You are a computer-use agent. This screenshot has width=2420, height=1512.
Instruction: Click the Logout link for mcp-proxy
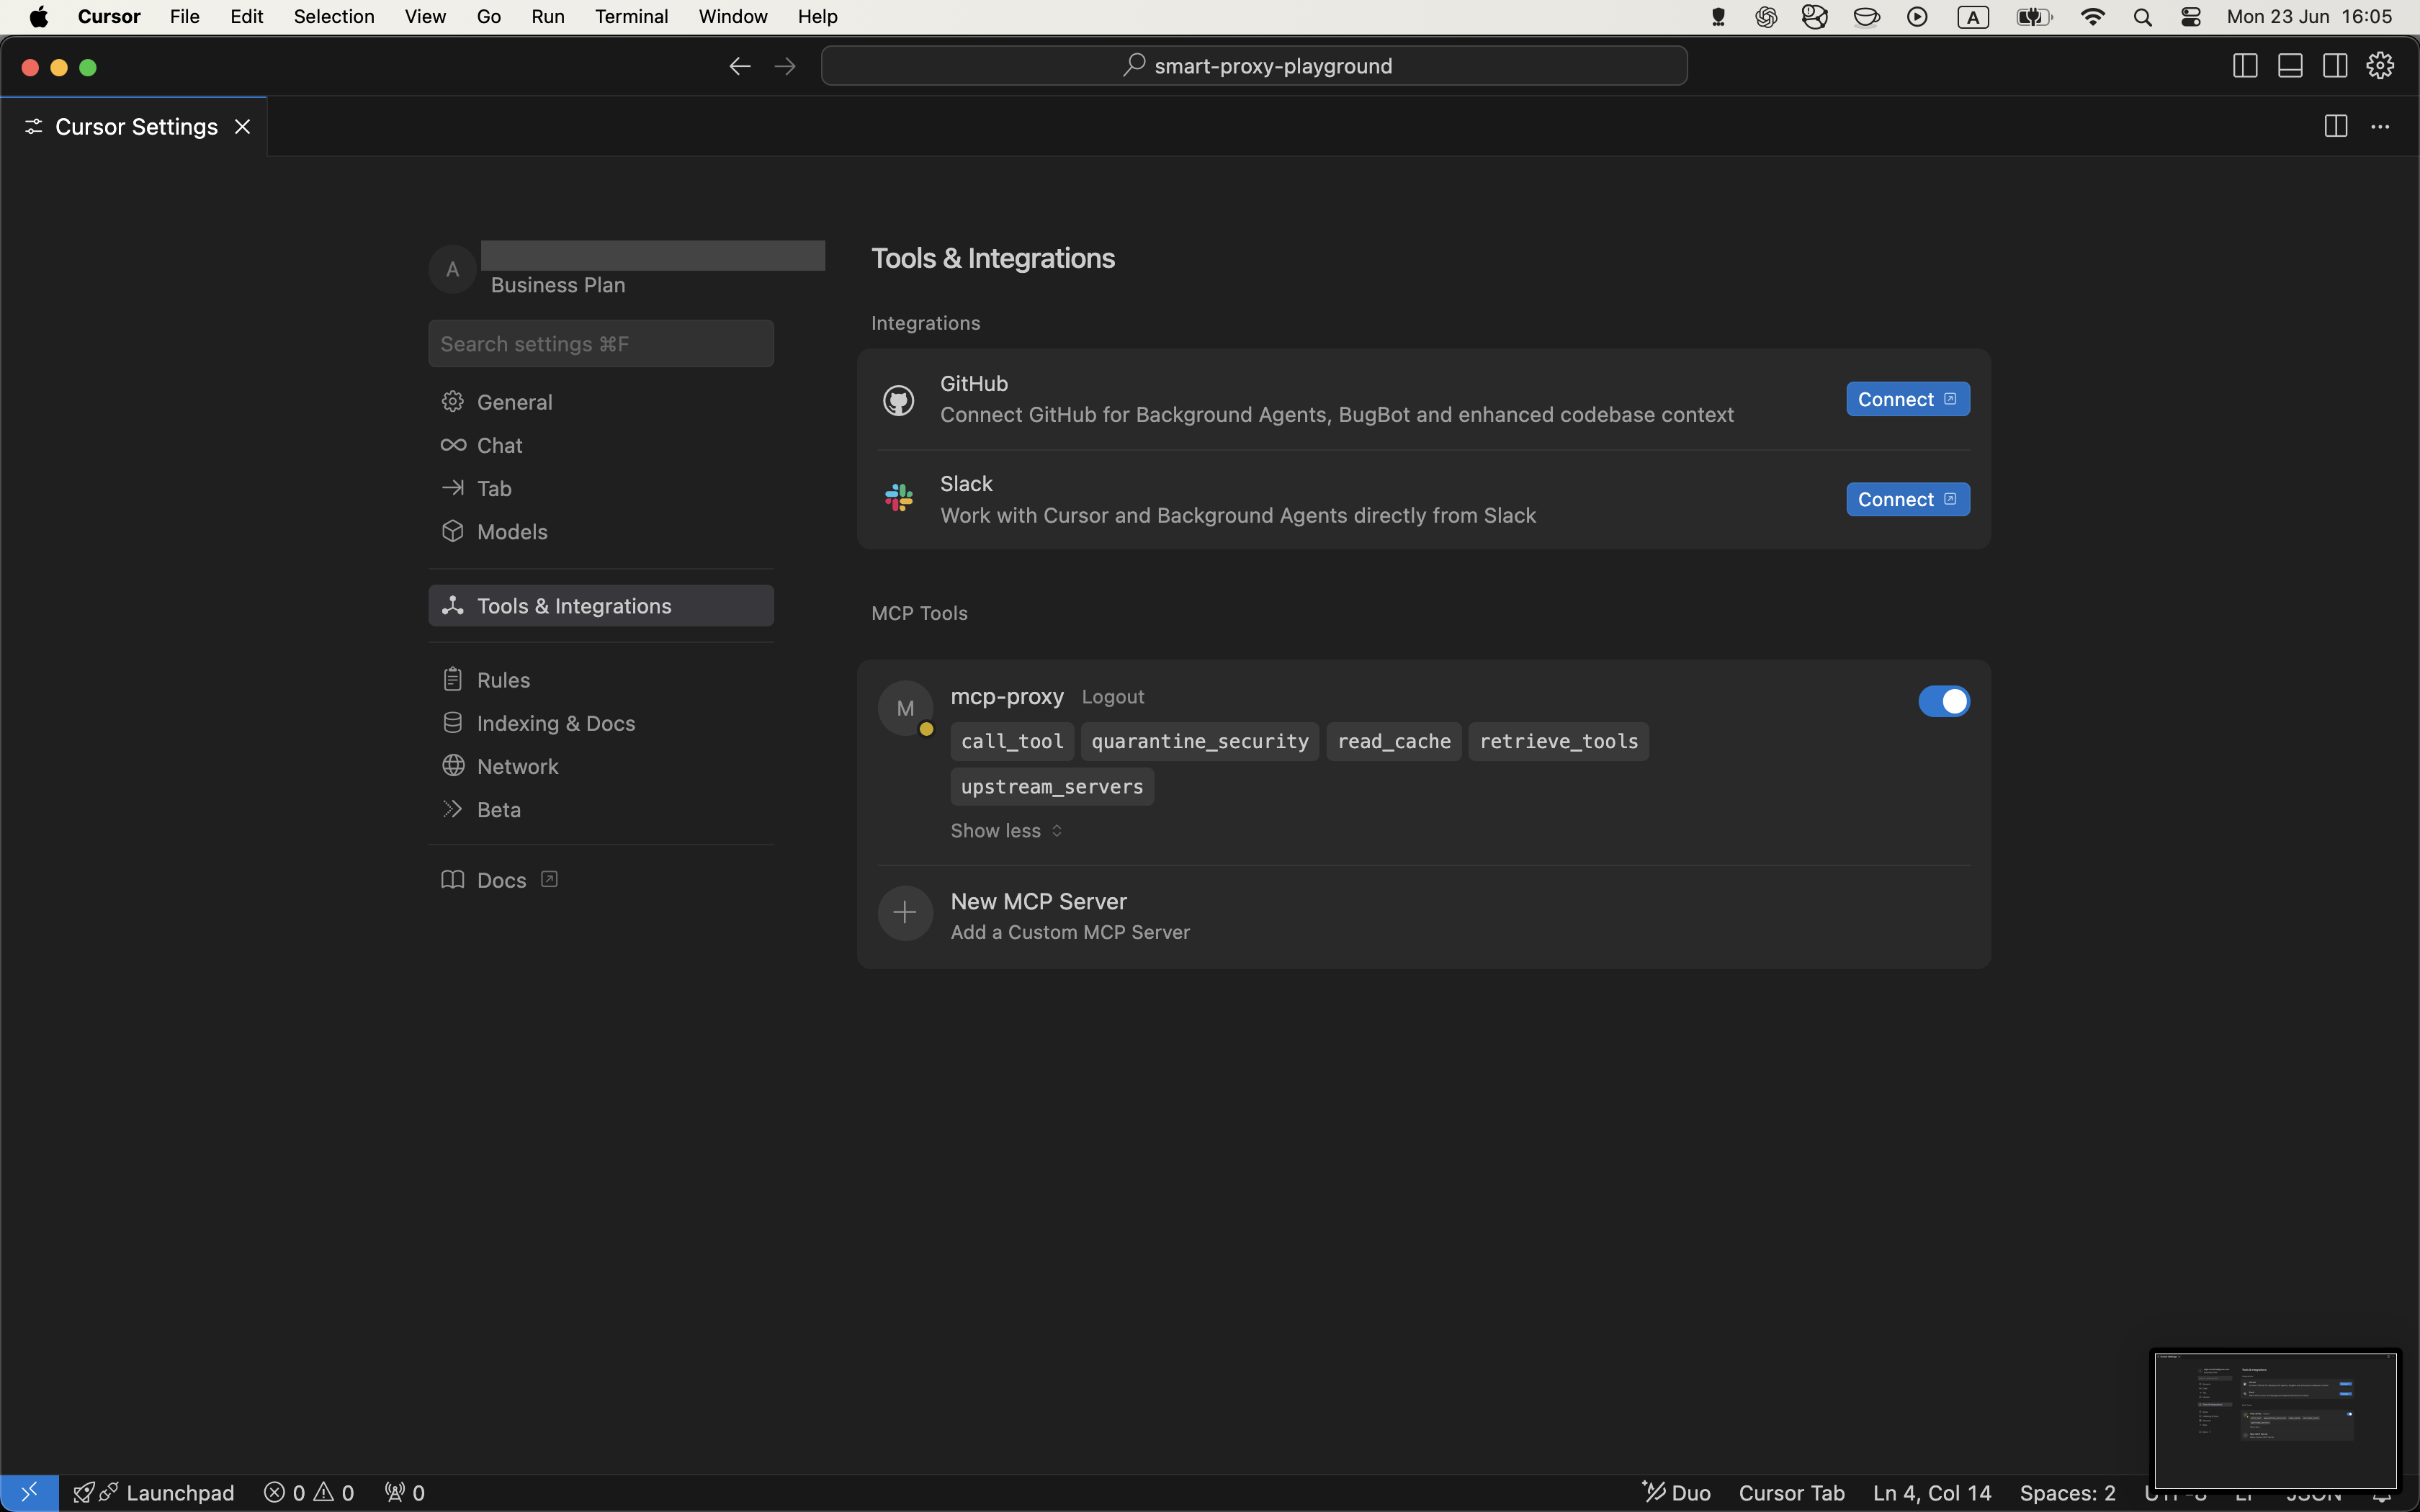(1112, 697)
